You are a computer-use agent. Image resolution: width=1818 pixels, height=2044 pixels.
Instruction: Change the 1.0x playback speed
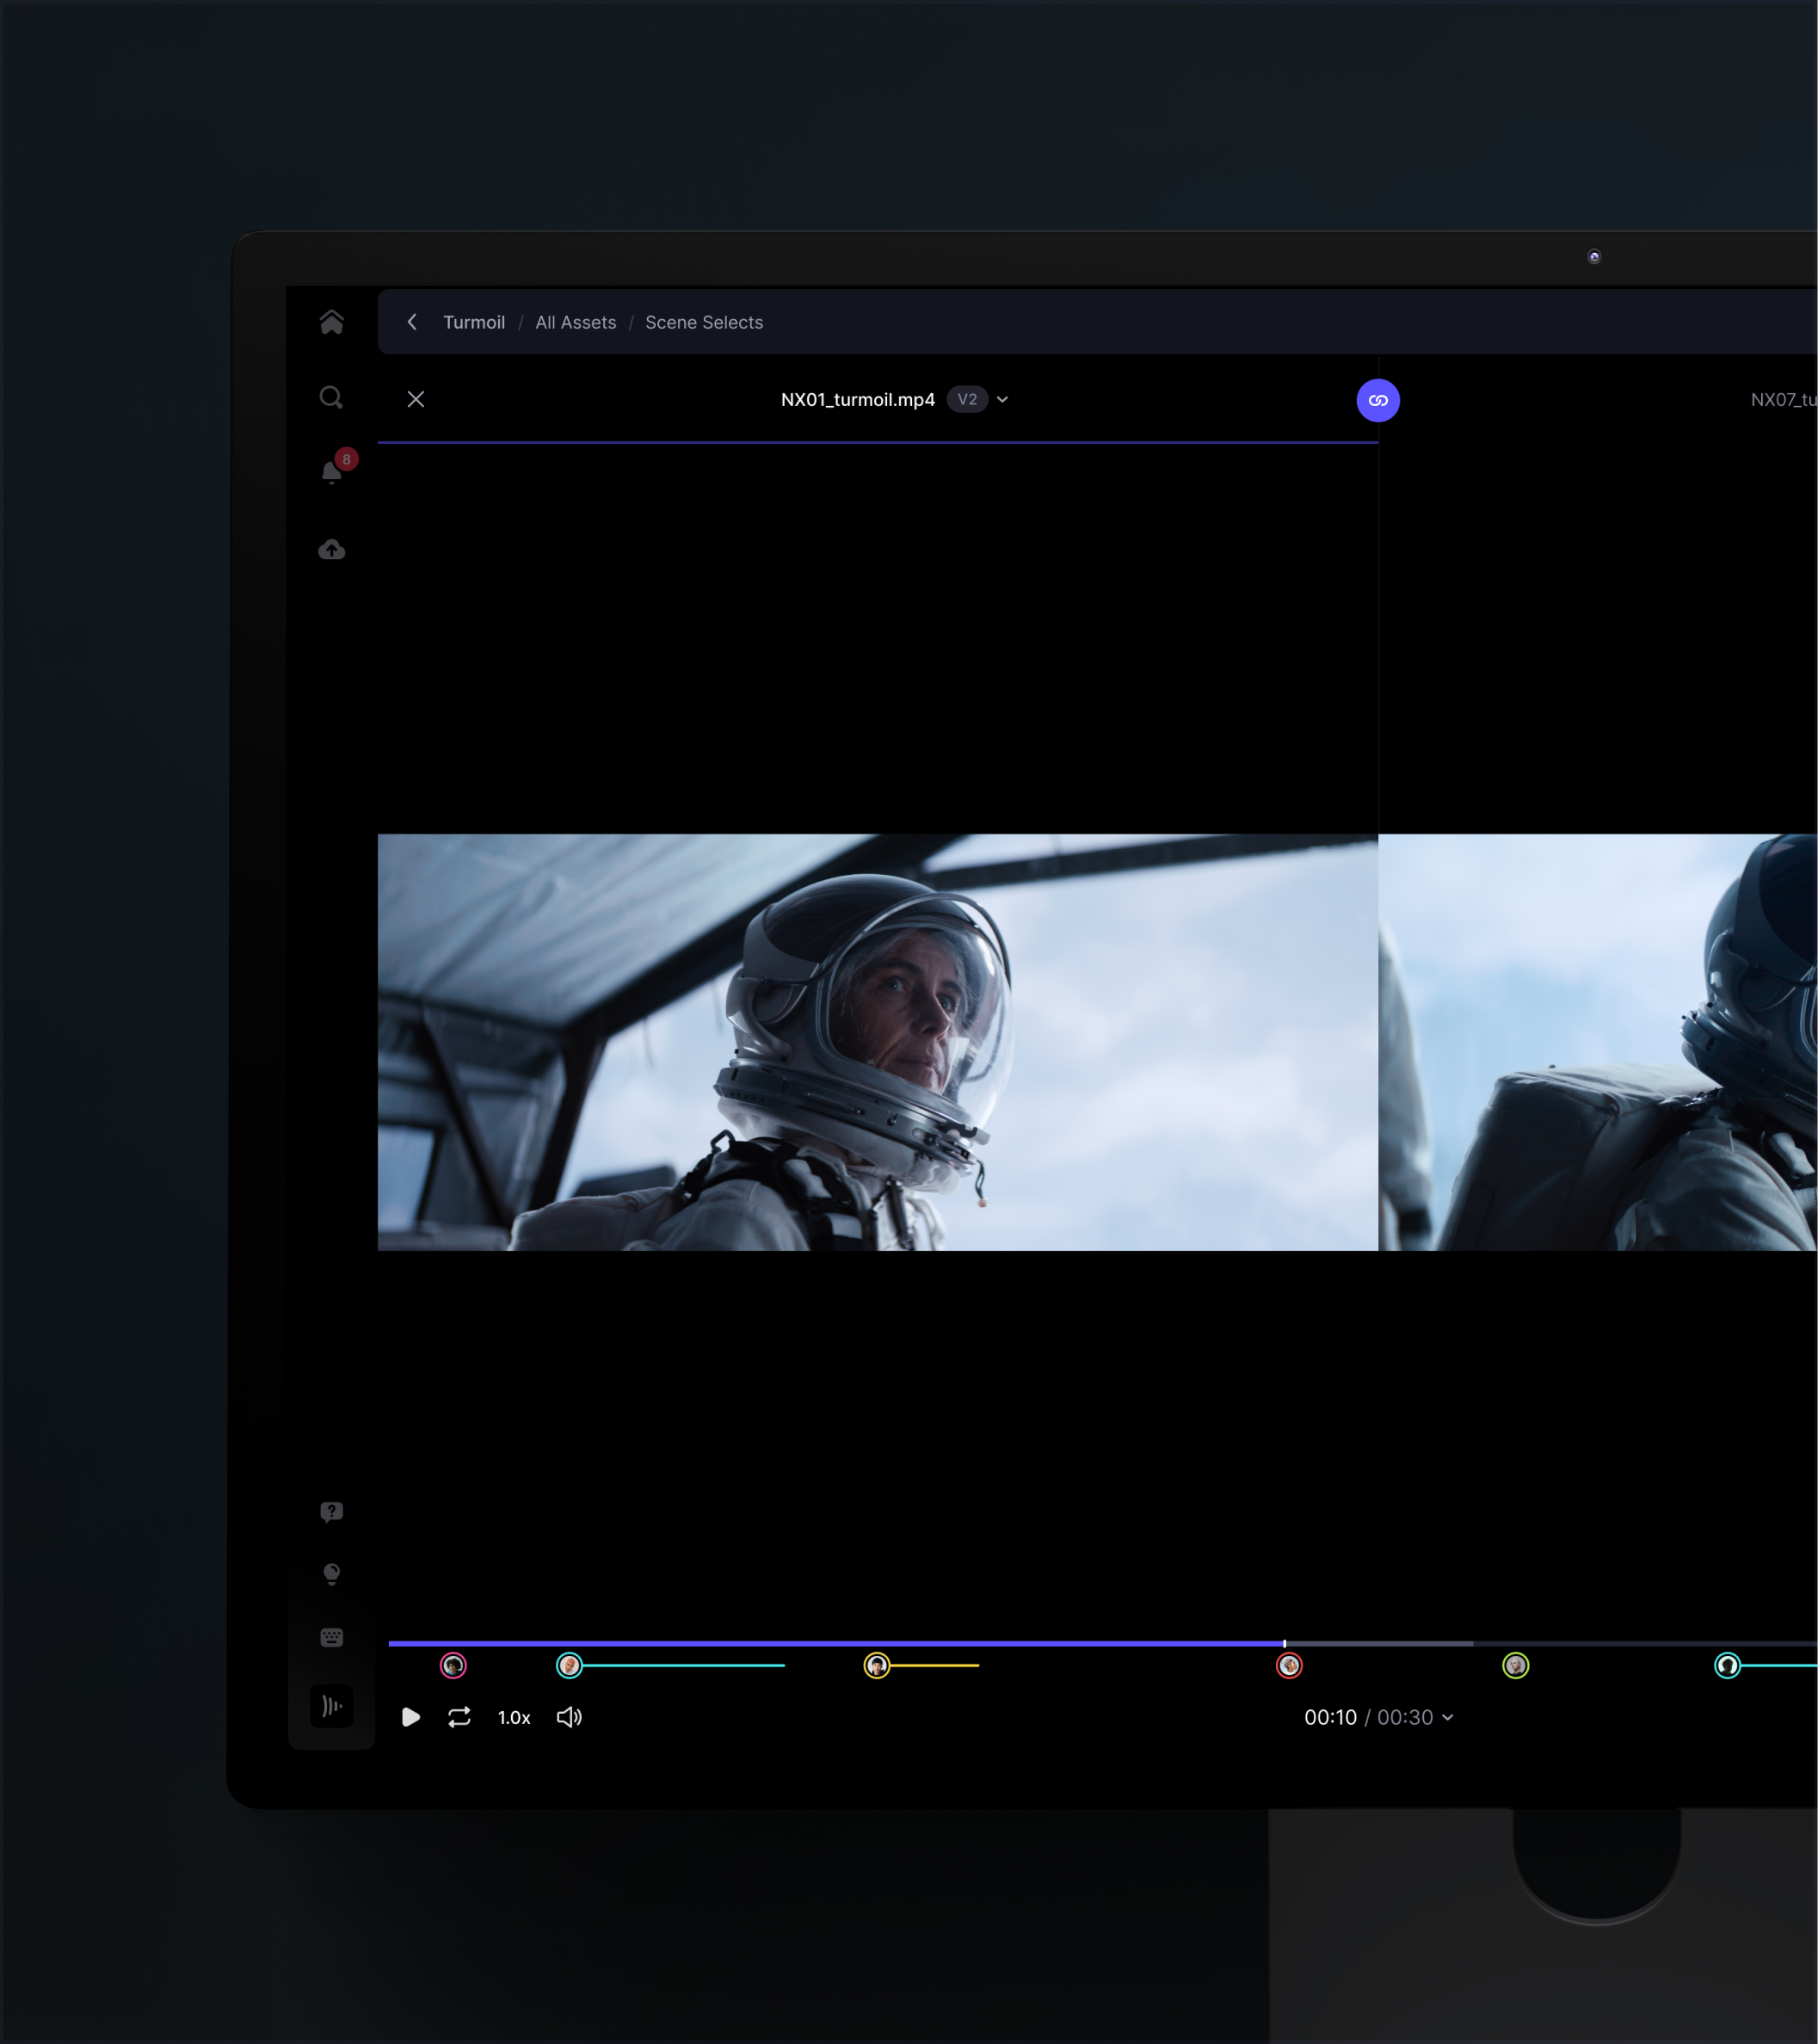[x=514, y=1717]
